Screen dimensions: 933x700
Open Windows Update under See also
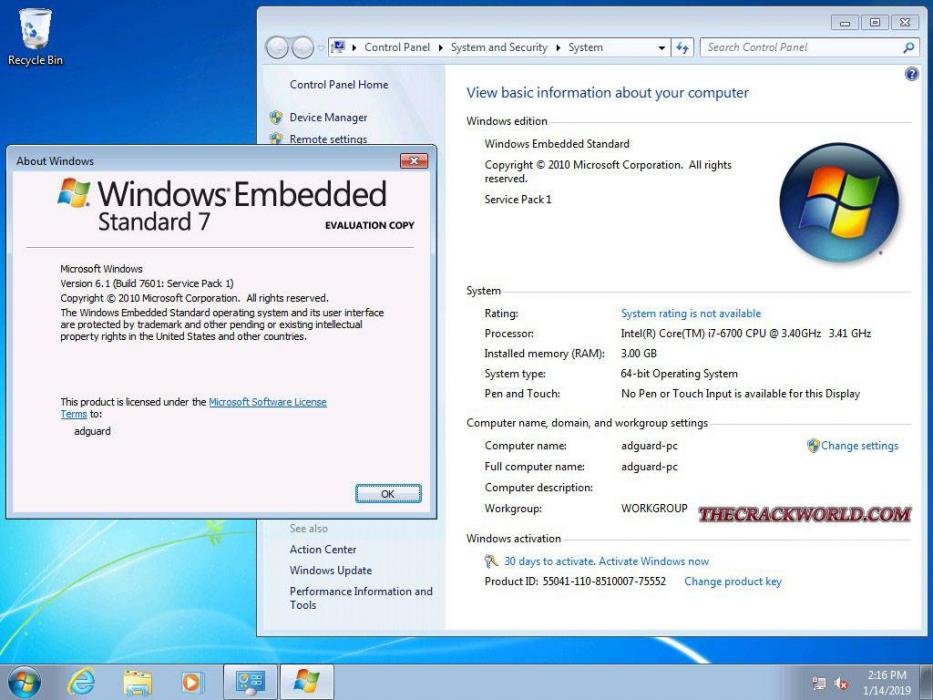[x=330, y=570]
